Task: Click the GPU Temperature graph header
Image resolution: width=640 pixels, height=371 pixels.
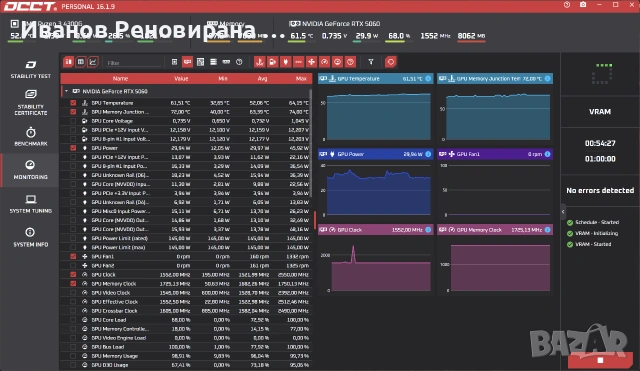Action: click(x=376, y=78)
